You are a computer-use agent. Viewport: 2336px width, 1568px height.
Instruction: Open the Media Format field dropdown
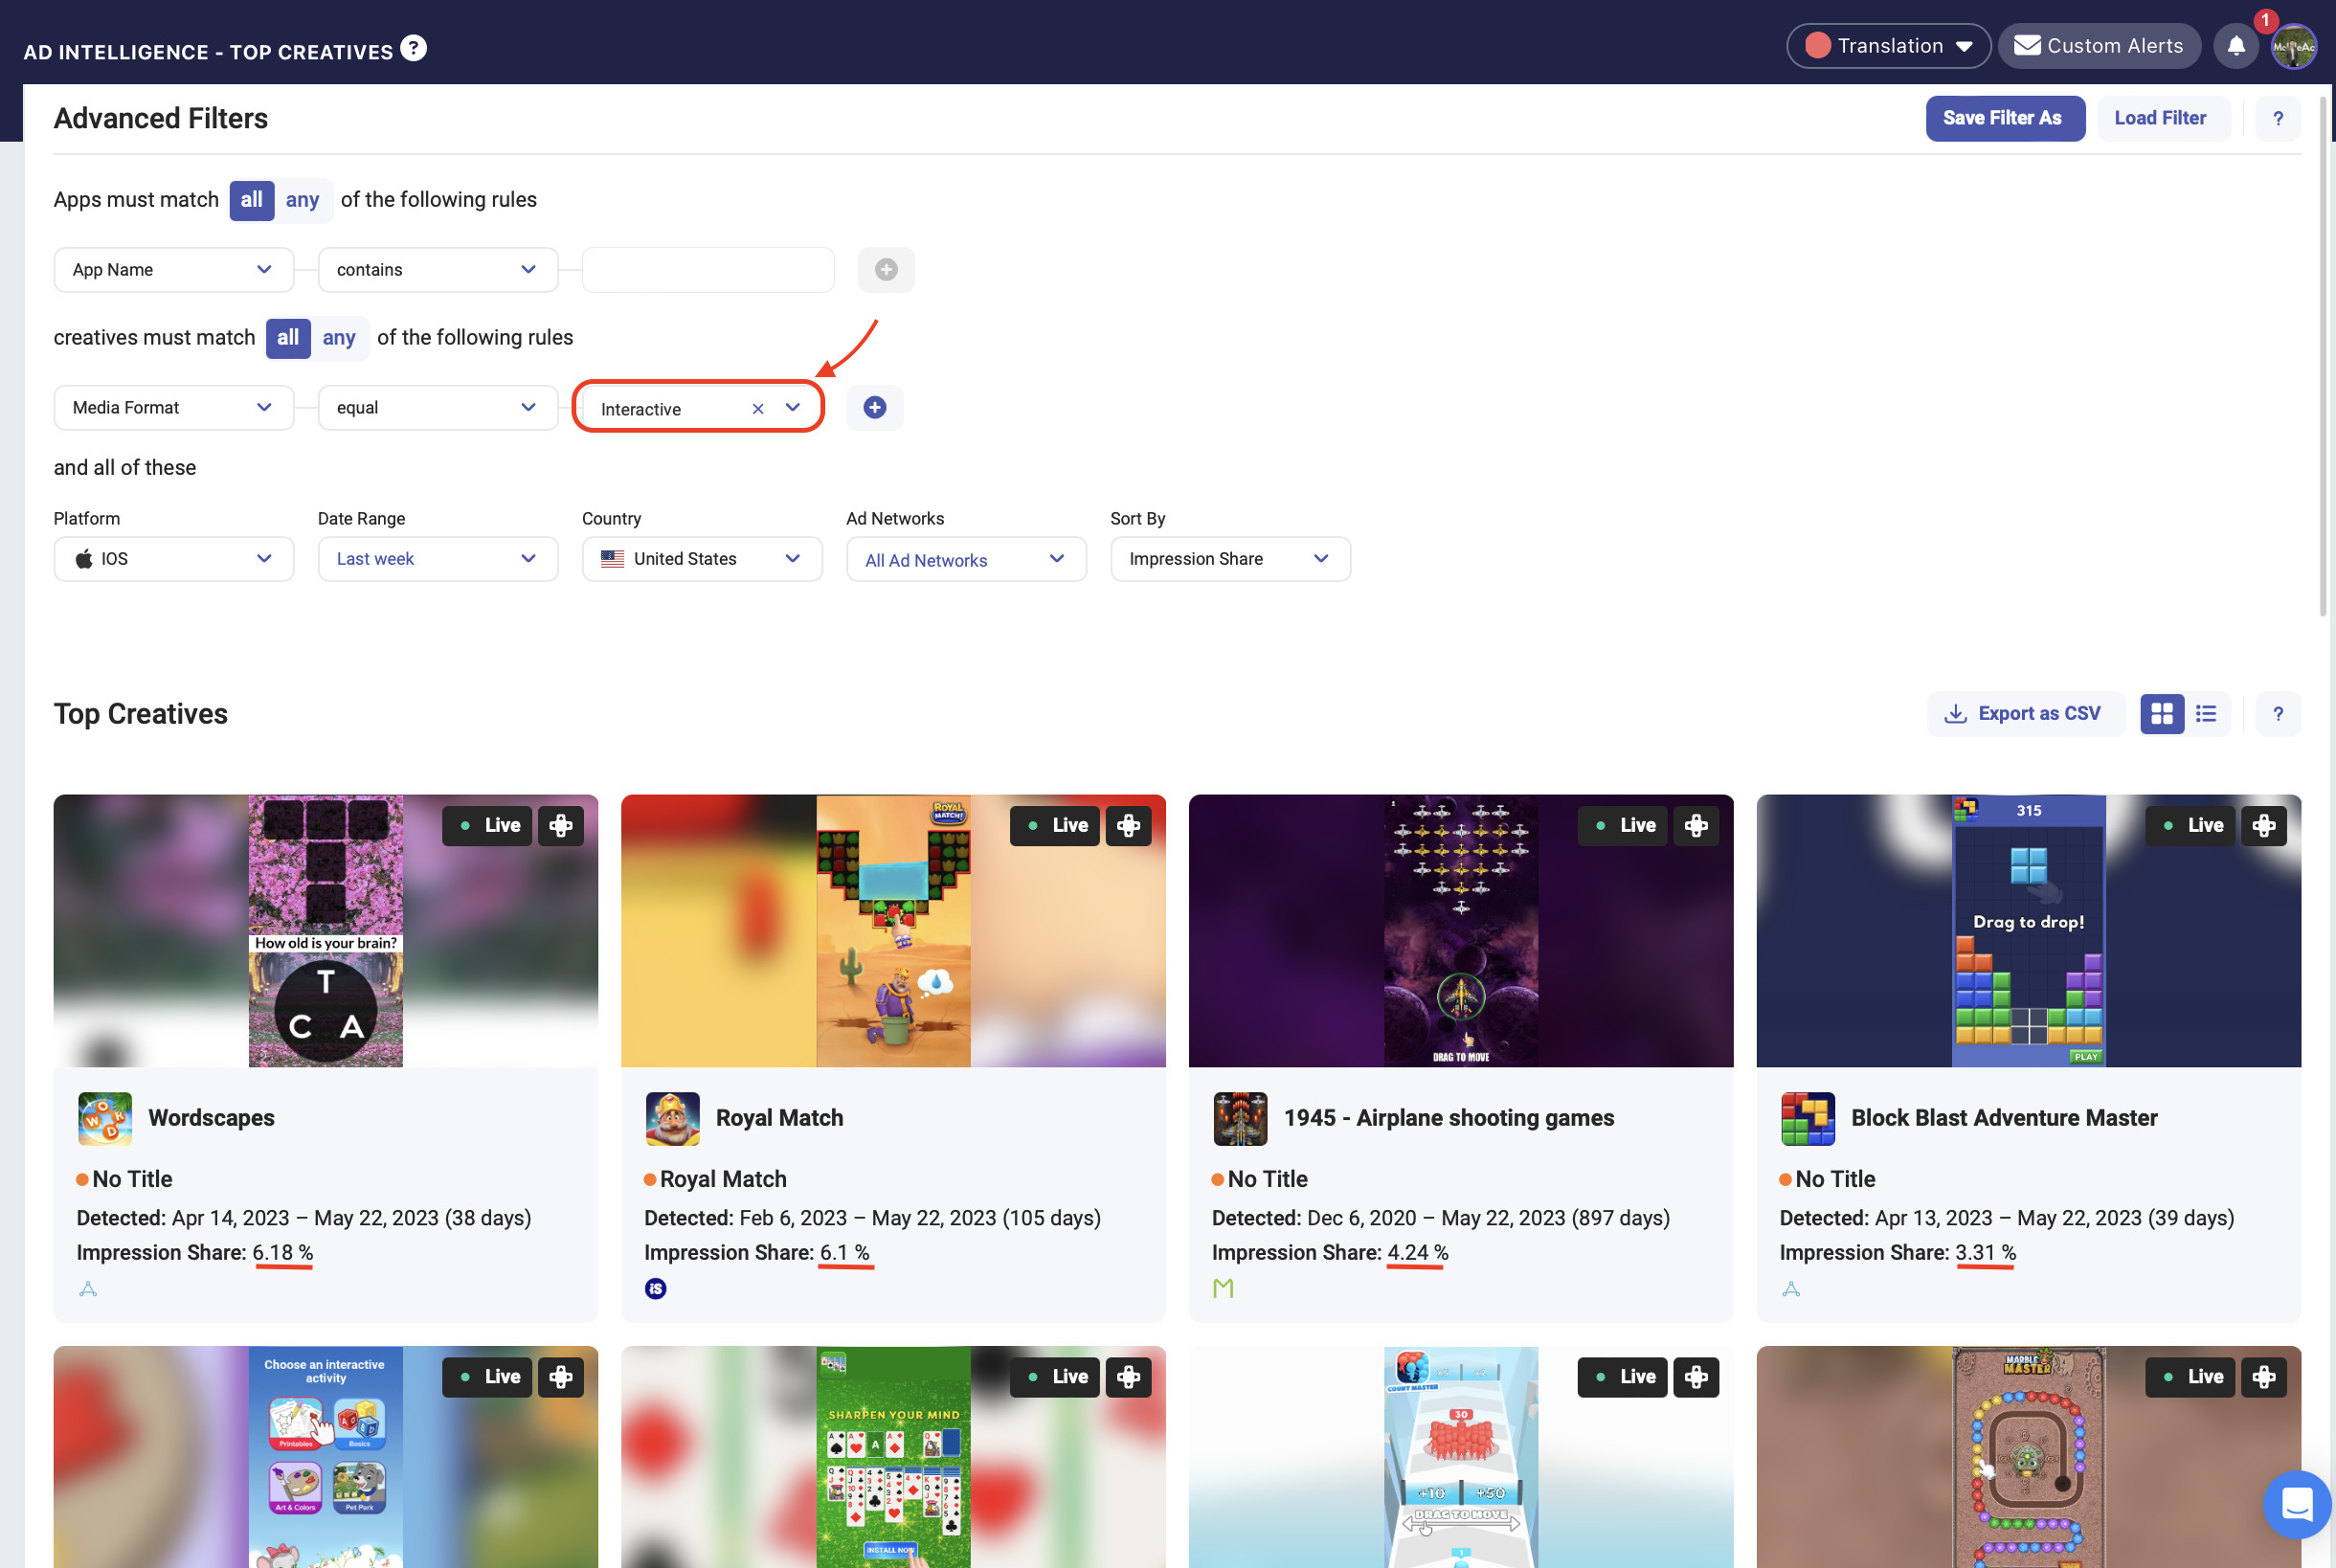(174, 407)
